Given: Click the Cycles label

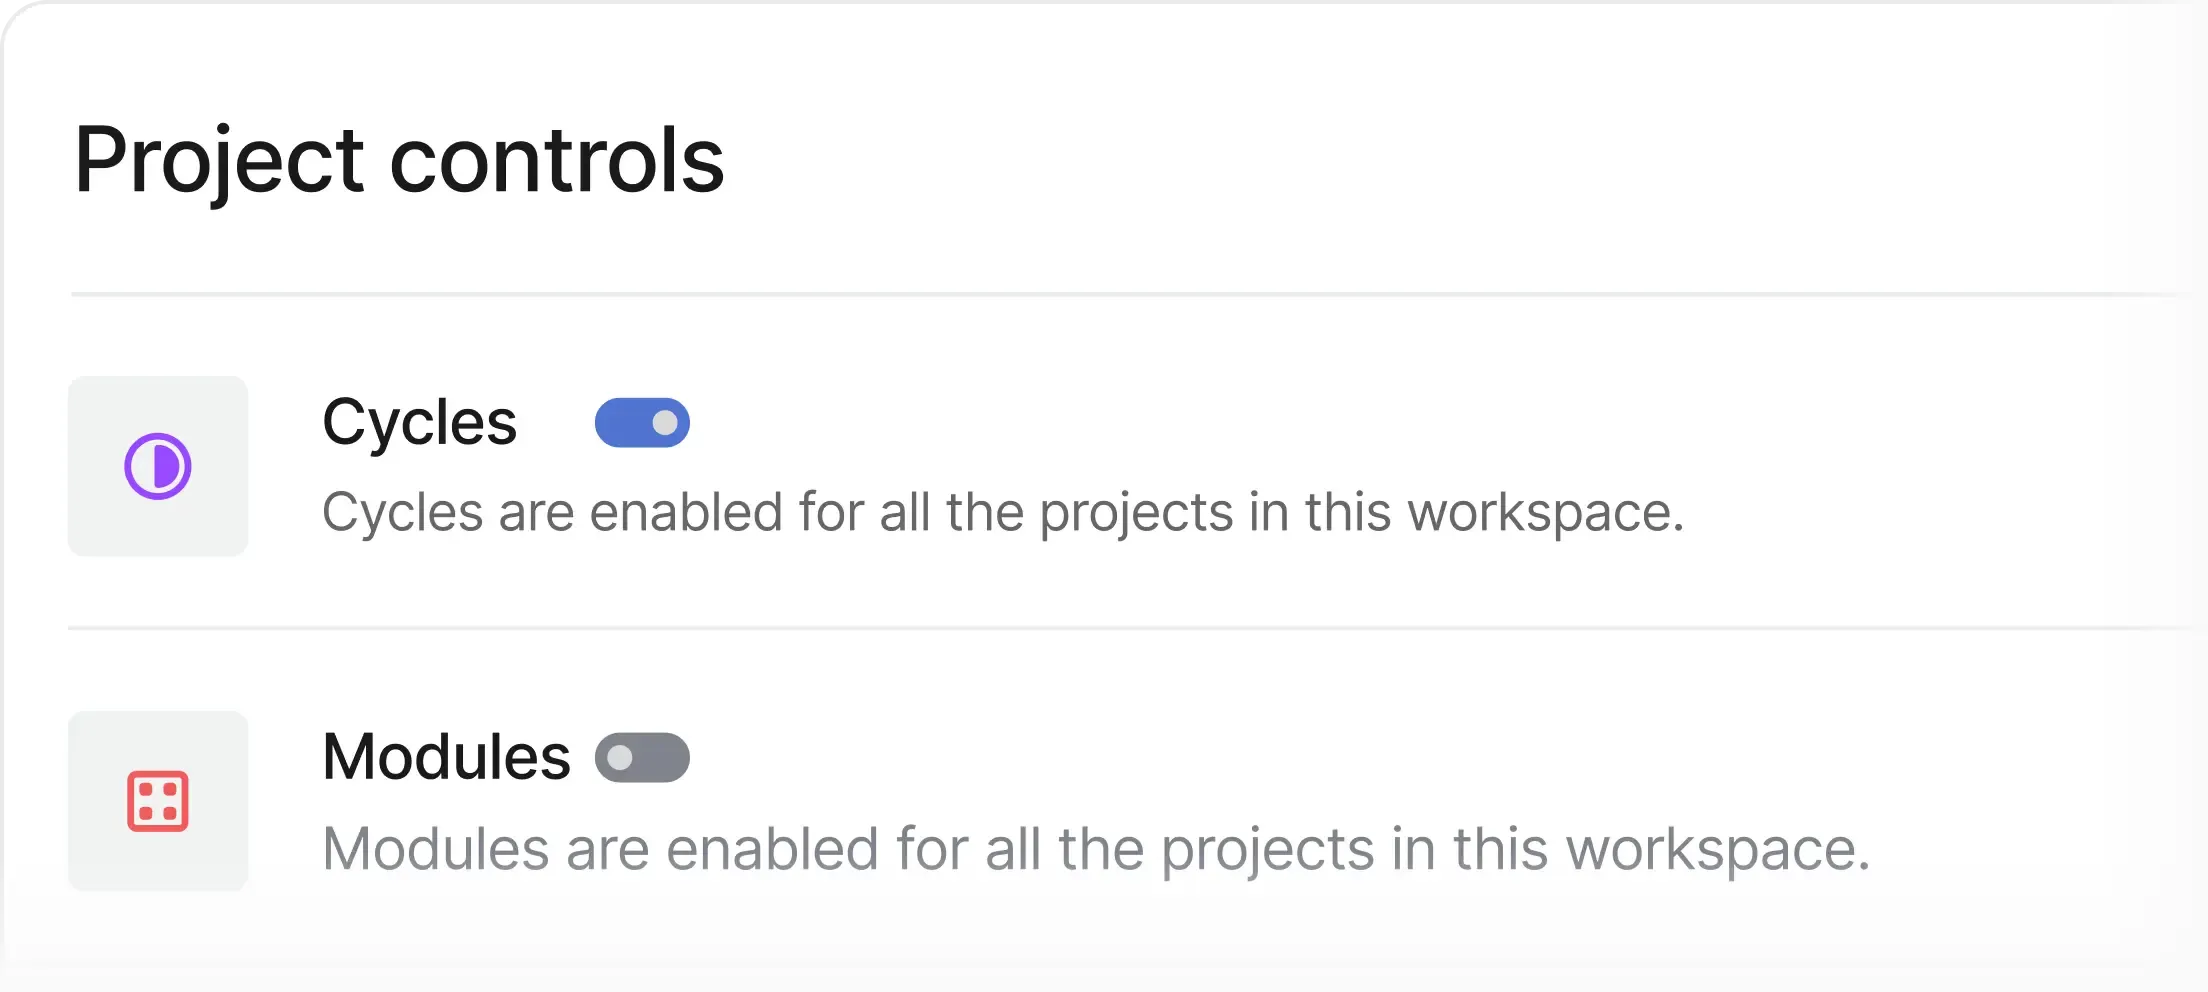Looking at the screenshot, I should [419, 422].
